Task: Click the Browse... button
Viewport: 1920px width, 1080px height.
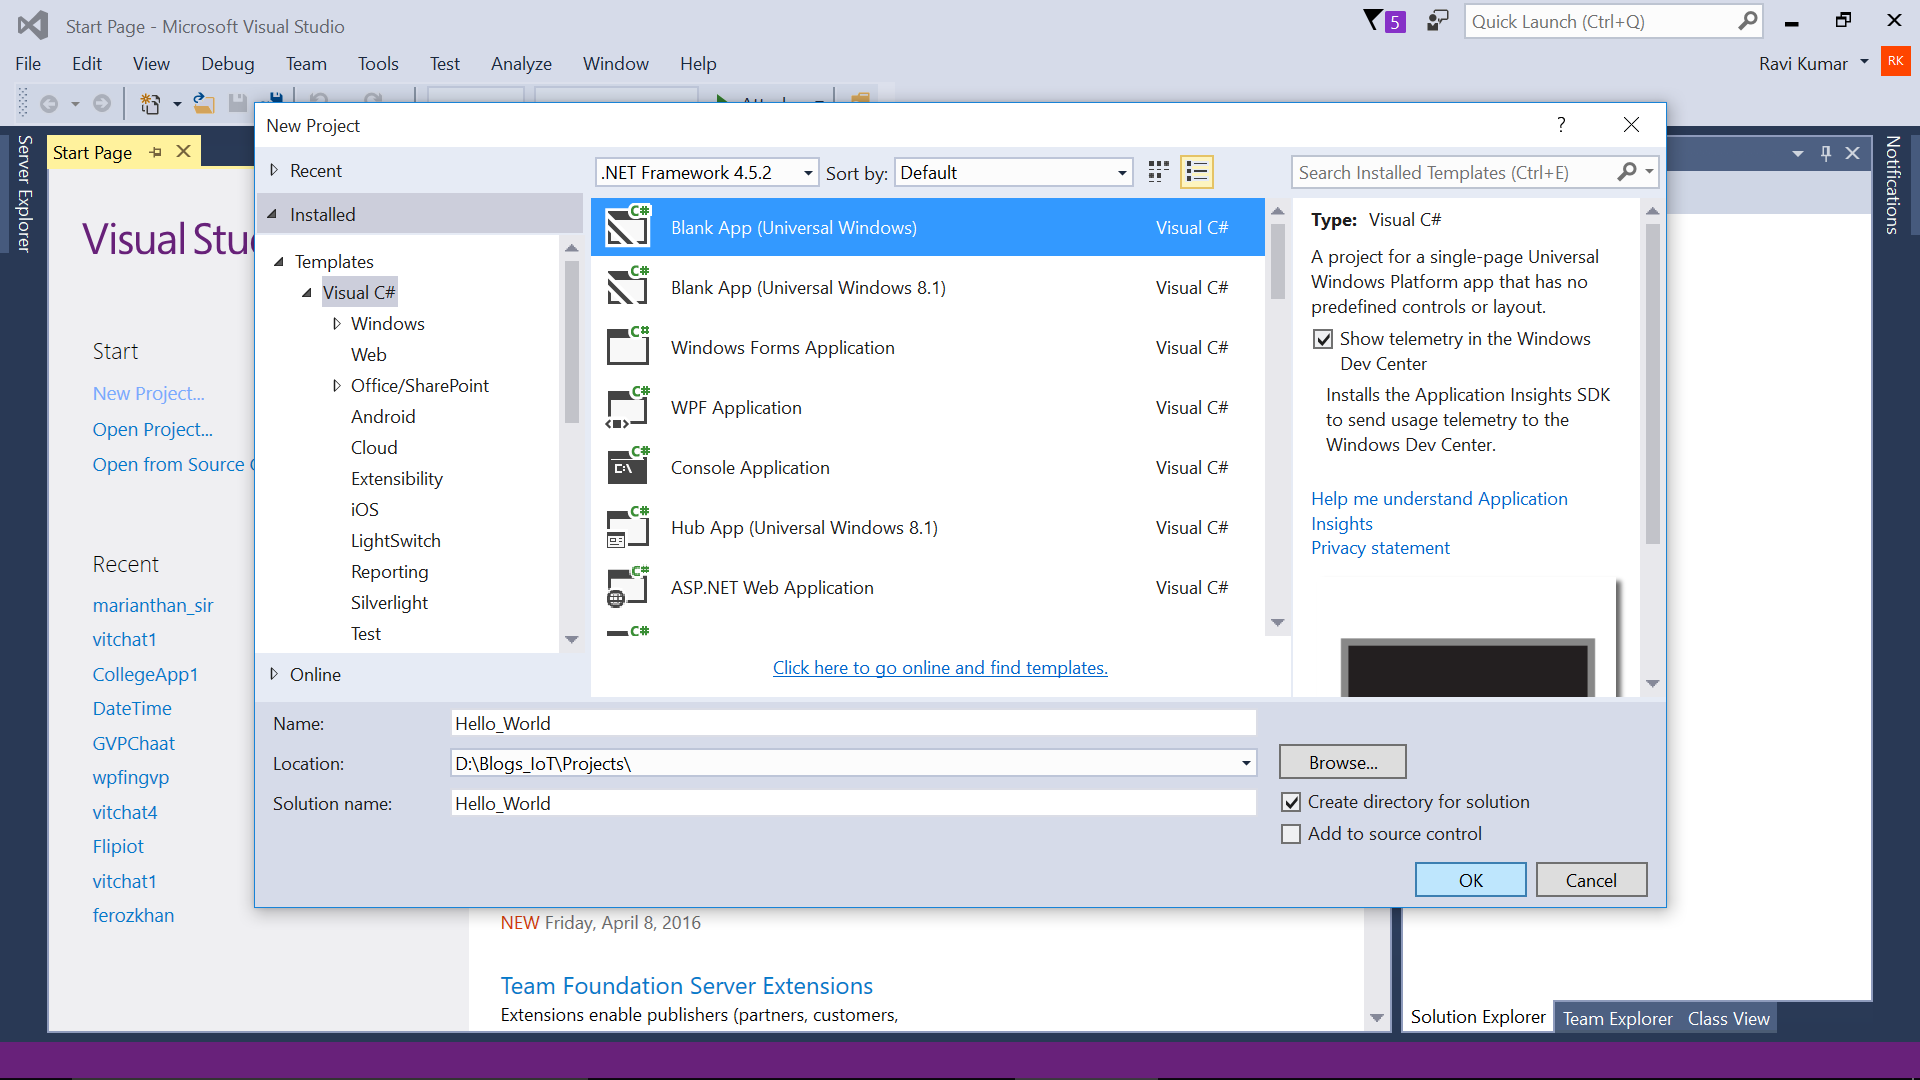Action: (x=1342, y=762)
